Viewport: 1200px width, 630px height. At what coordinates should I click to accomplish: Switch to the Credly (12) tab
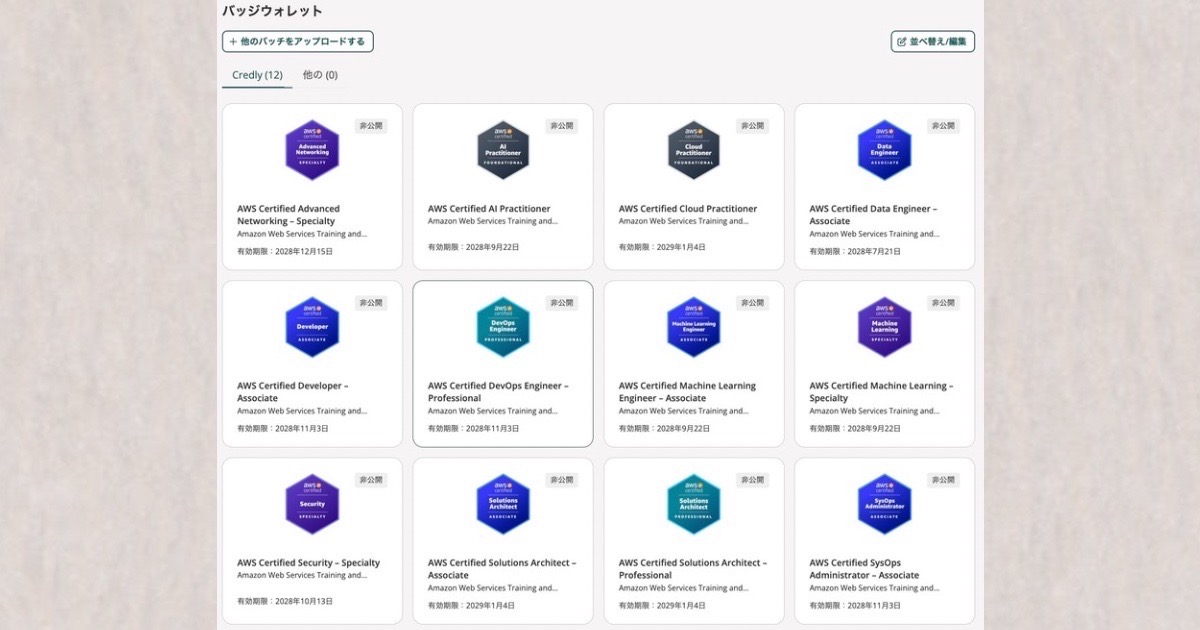257,75
